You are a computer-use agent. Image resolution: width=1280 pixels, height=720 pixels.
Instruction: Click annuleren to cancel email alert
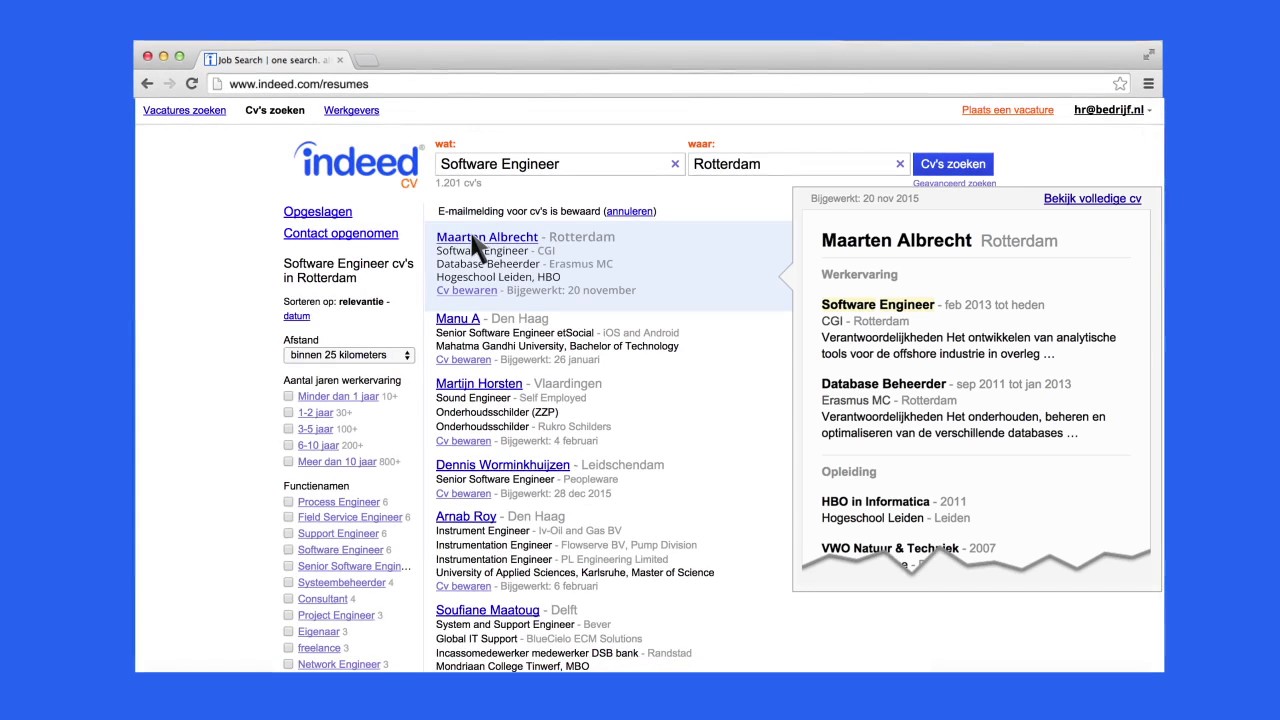(x=630, y=211)
